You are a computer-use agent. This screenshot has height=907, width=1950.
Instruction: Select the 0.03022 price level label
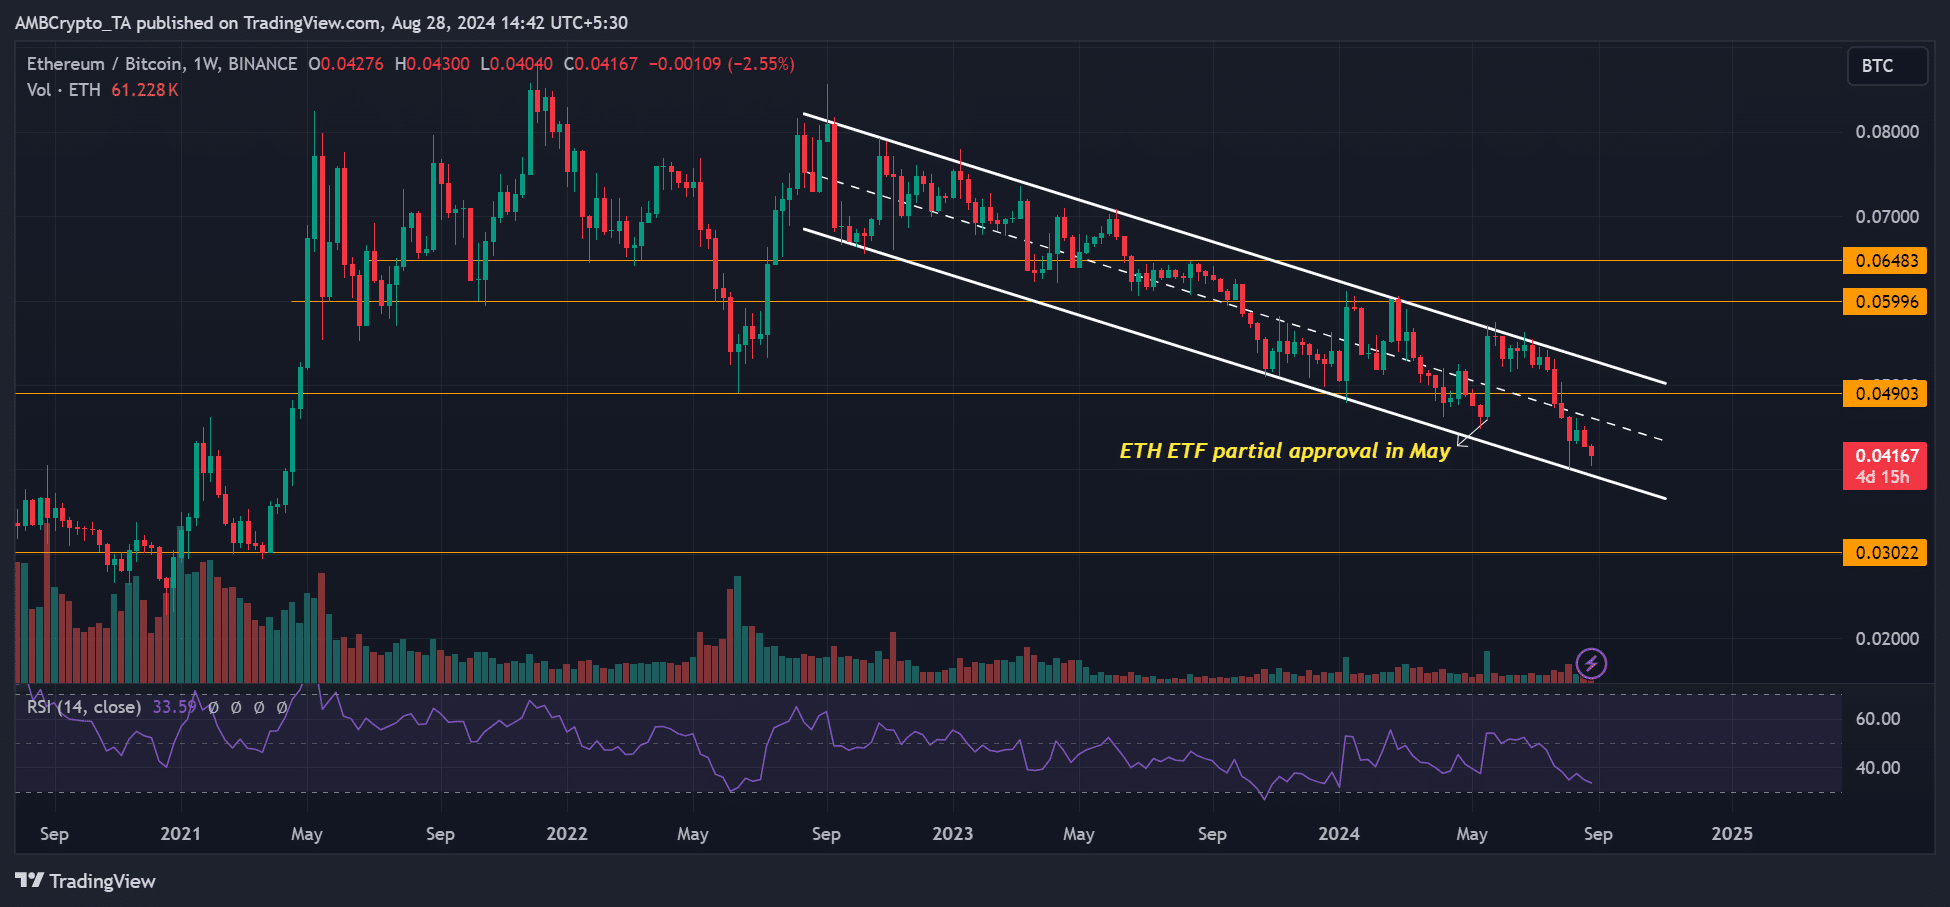[1885, 553]
